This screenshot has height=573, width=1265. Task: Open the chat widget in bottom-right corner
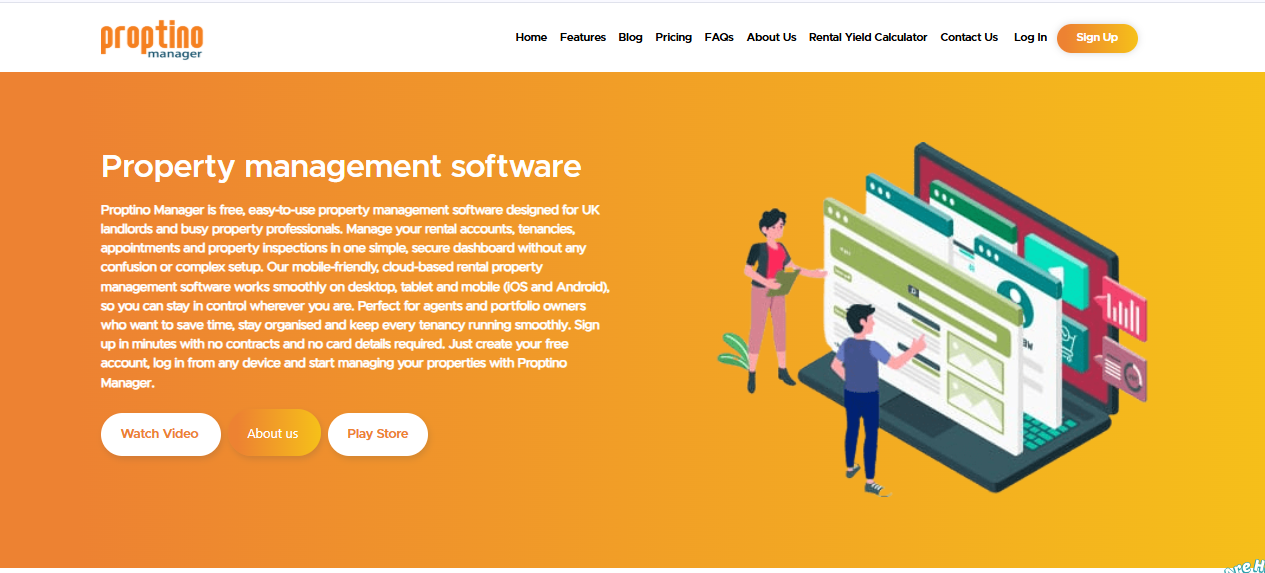(x=1243, y=563)
